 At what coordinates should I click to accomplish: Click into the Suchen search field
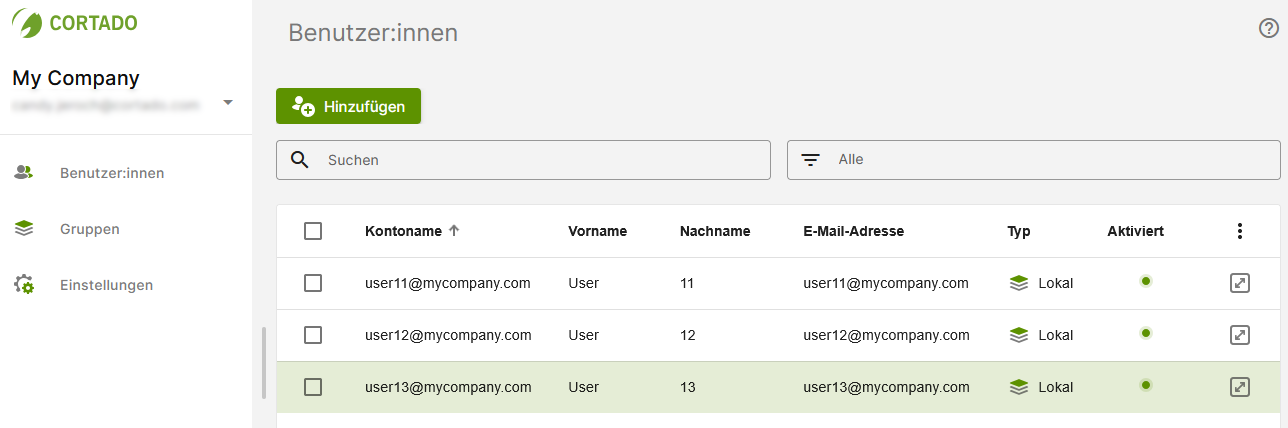coord(523,160)
